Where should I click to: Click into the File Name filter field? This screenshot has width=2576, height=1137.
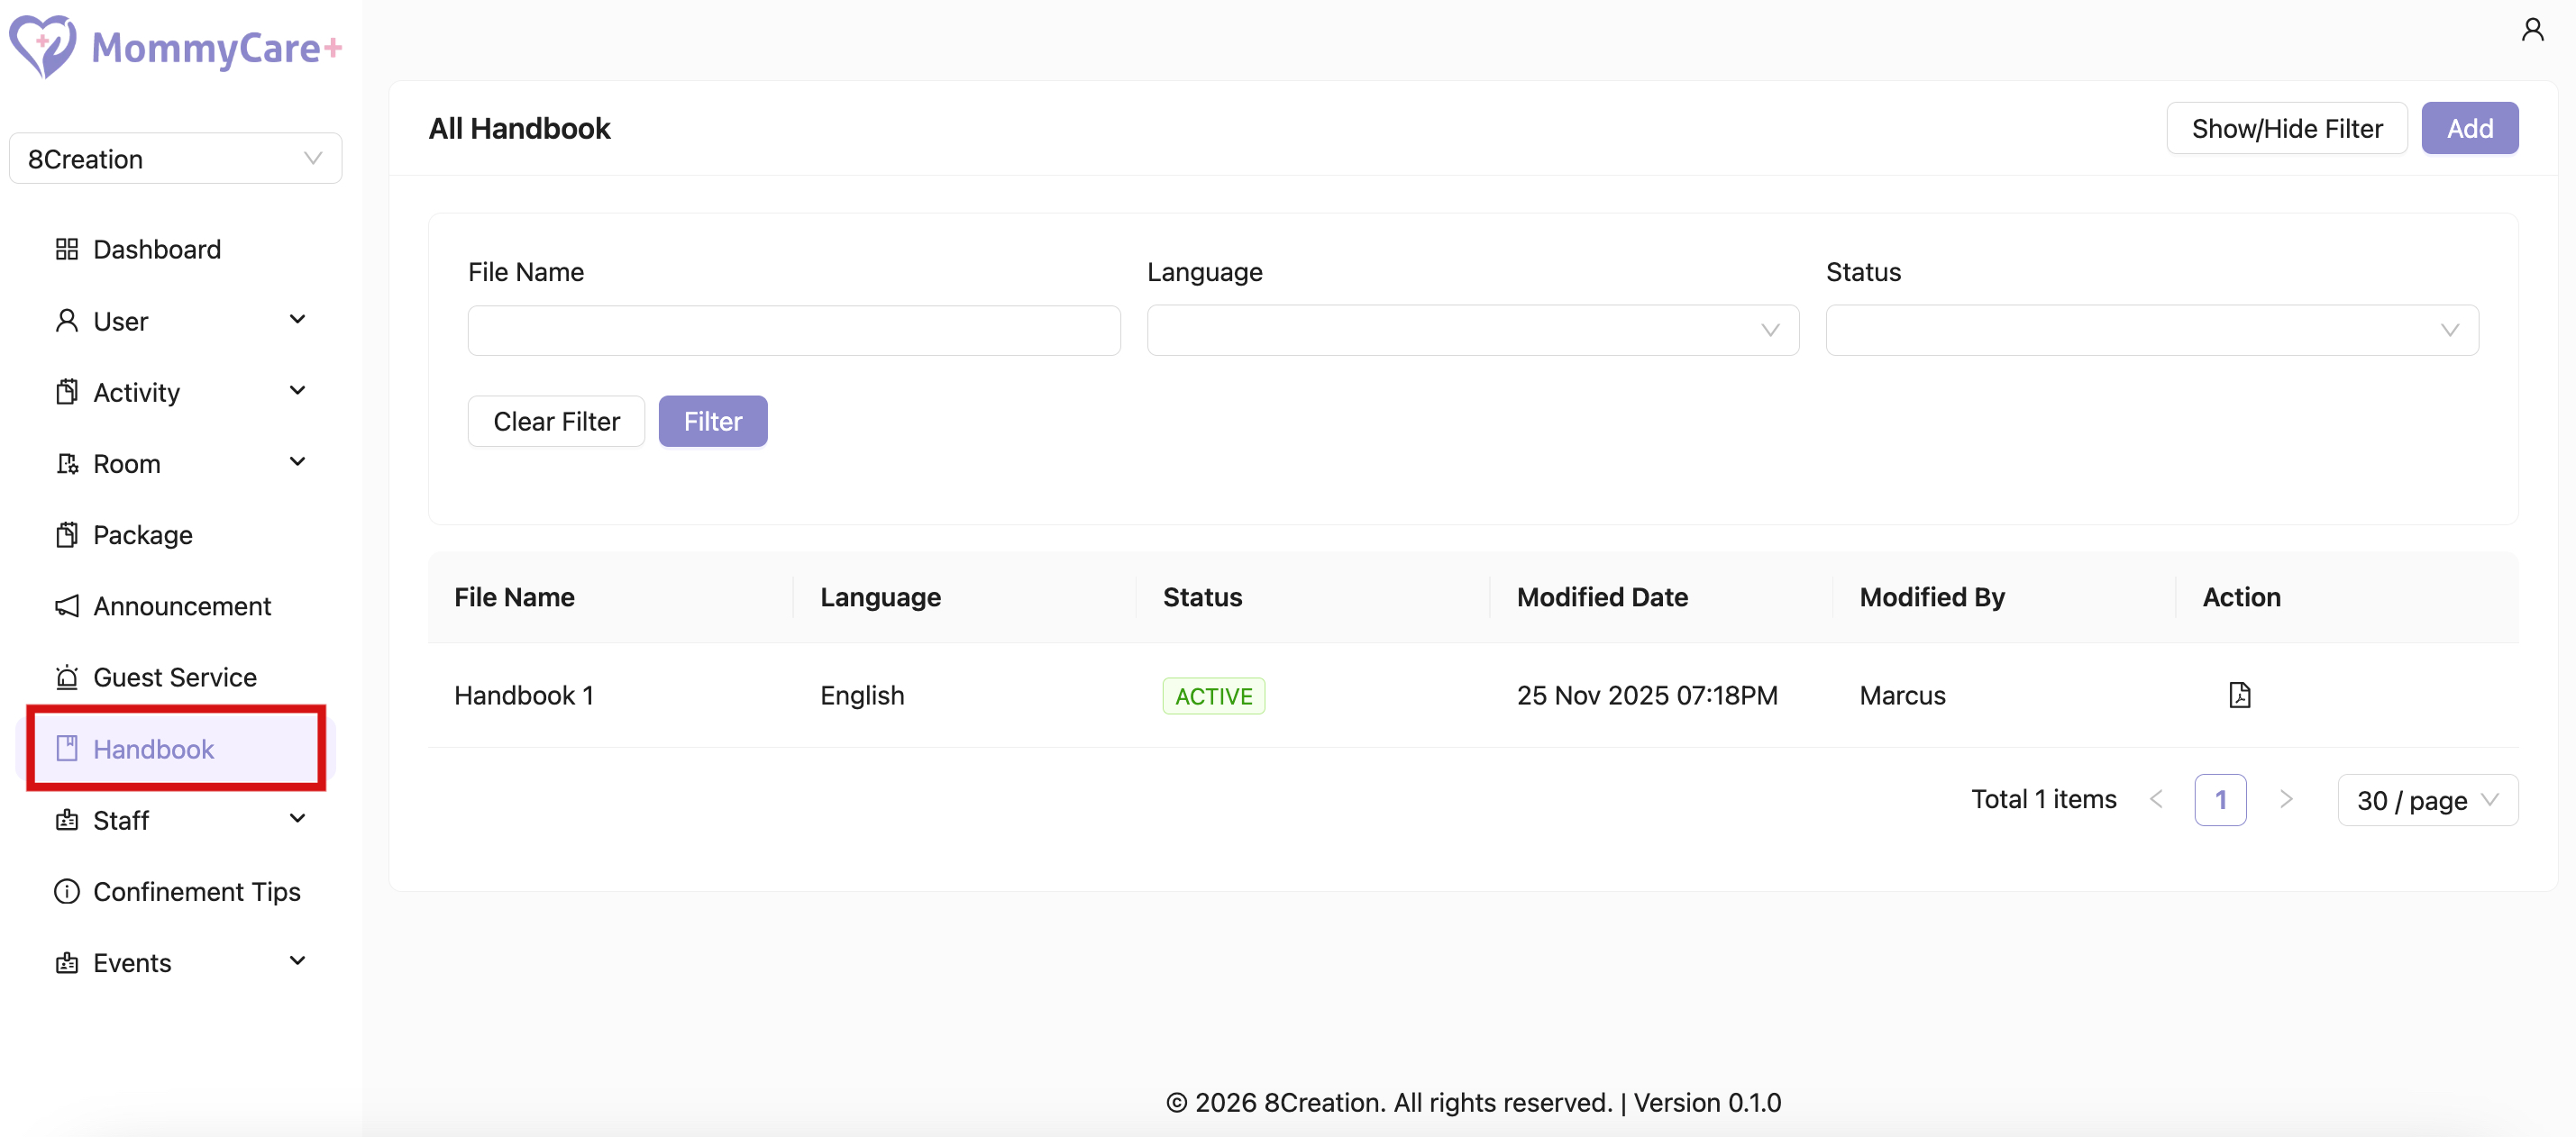[x=793, y=330]
